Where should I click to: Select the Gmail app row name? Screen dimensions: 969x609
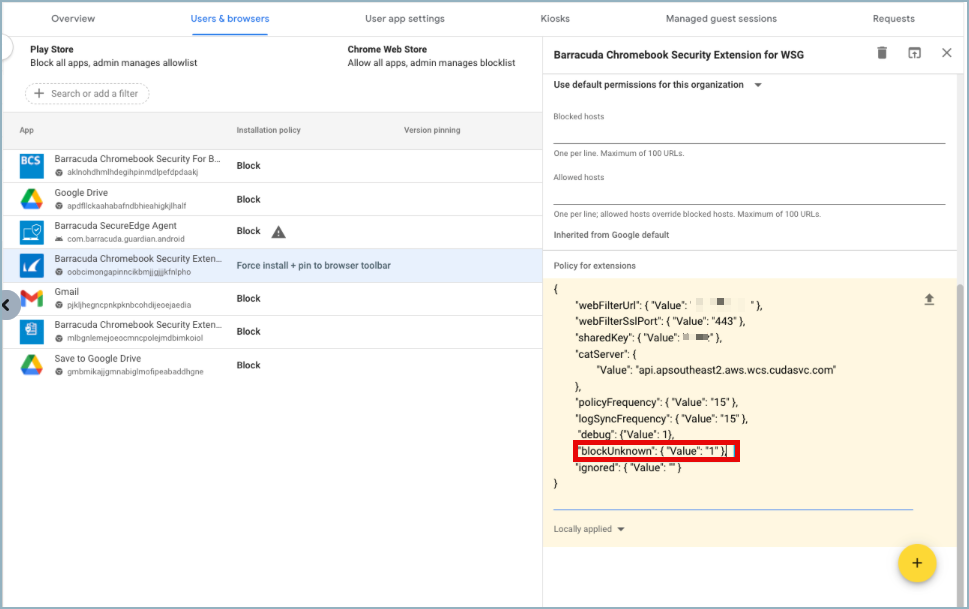tap(66, 292)
